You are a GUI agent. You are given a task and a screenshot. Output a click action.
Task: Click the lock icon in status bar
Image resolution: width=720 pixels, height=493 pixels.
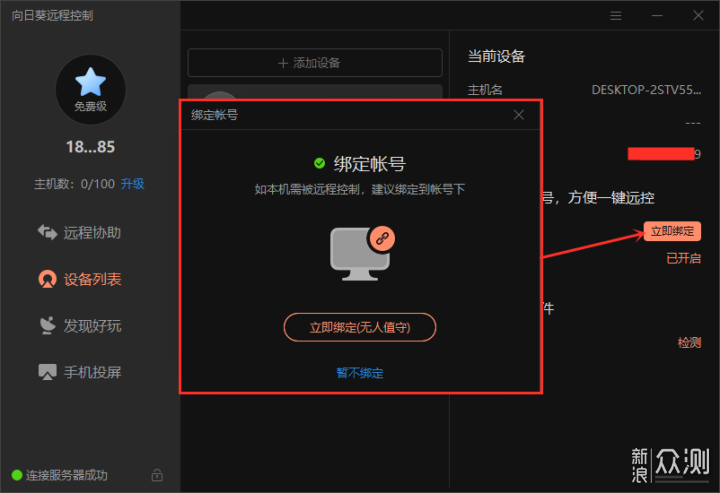click(x=157, y=475)
